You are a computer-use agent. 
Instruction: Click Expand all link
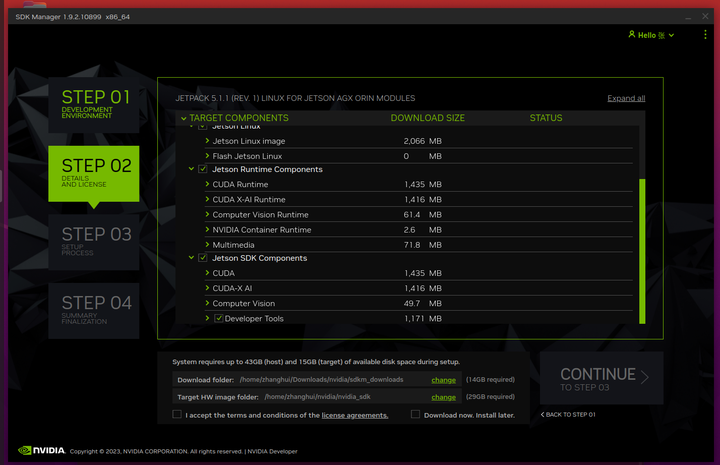pyautogui.click(x=626, y=98)
